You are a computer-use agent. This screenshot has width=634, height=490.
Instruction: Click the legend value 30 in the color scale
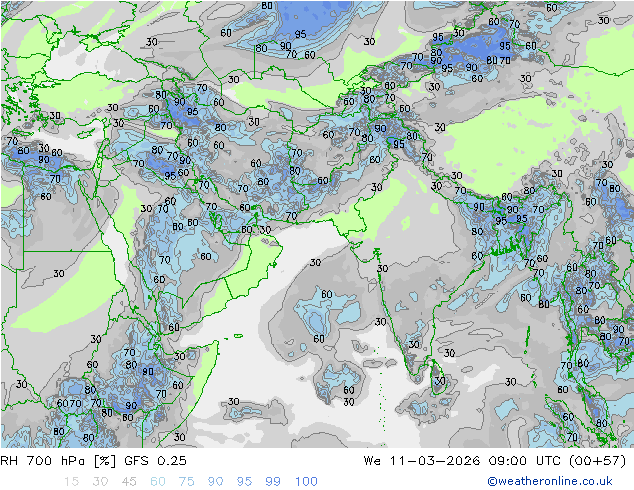click(x=100, y=482)
